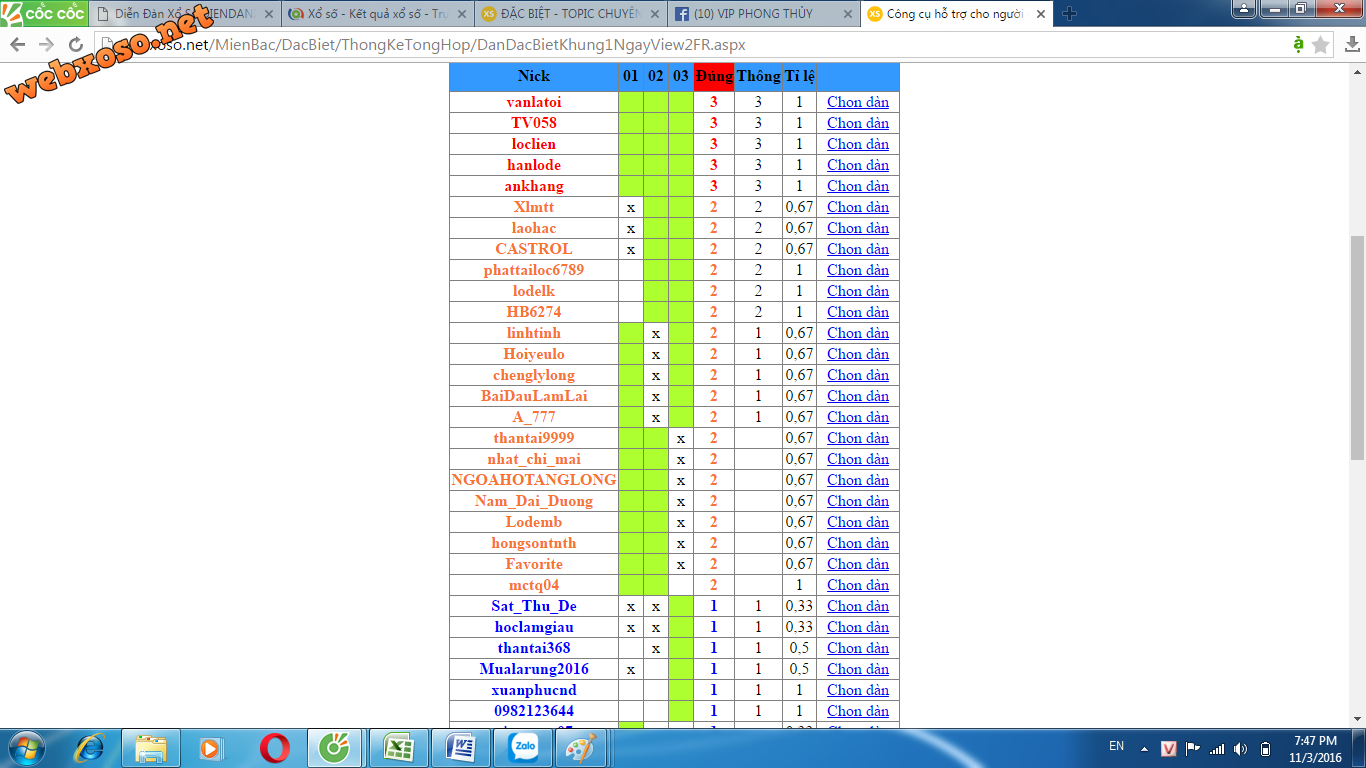Open Internet Explorer from the taskbar
This screenshot has height=768, width=1366.
coord(89,748)
